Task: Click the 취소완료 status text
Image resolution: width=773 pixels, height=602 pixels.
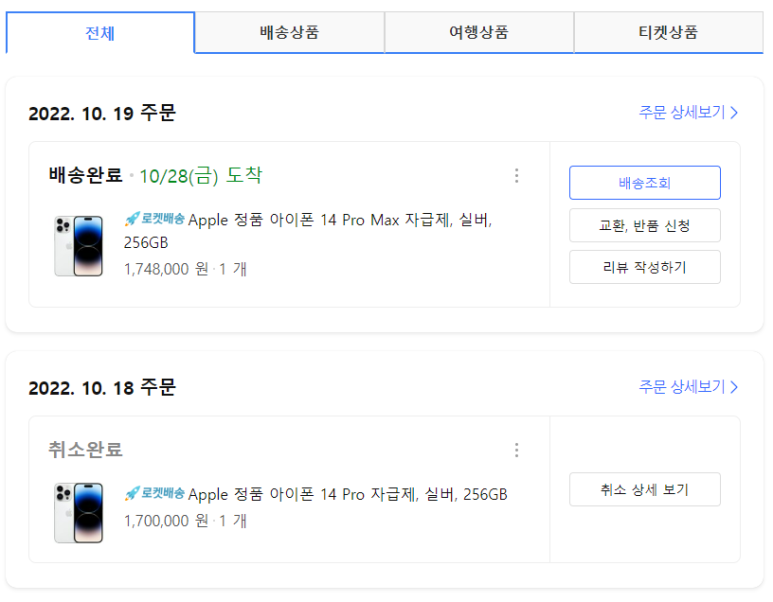Action: click(85, 450)
